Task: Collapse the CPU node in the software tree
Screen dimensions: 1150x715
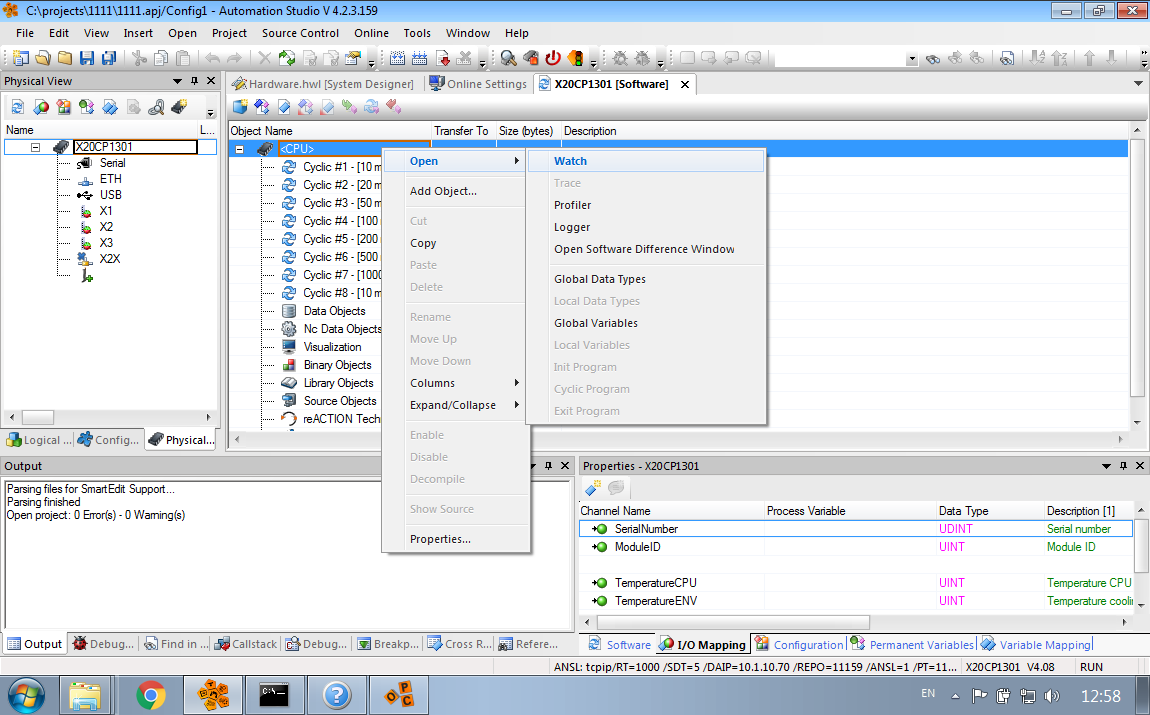Action: [239, 149]
